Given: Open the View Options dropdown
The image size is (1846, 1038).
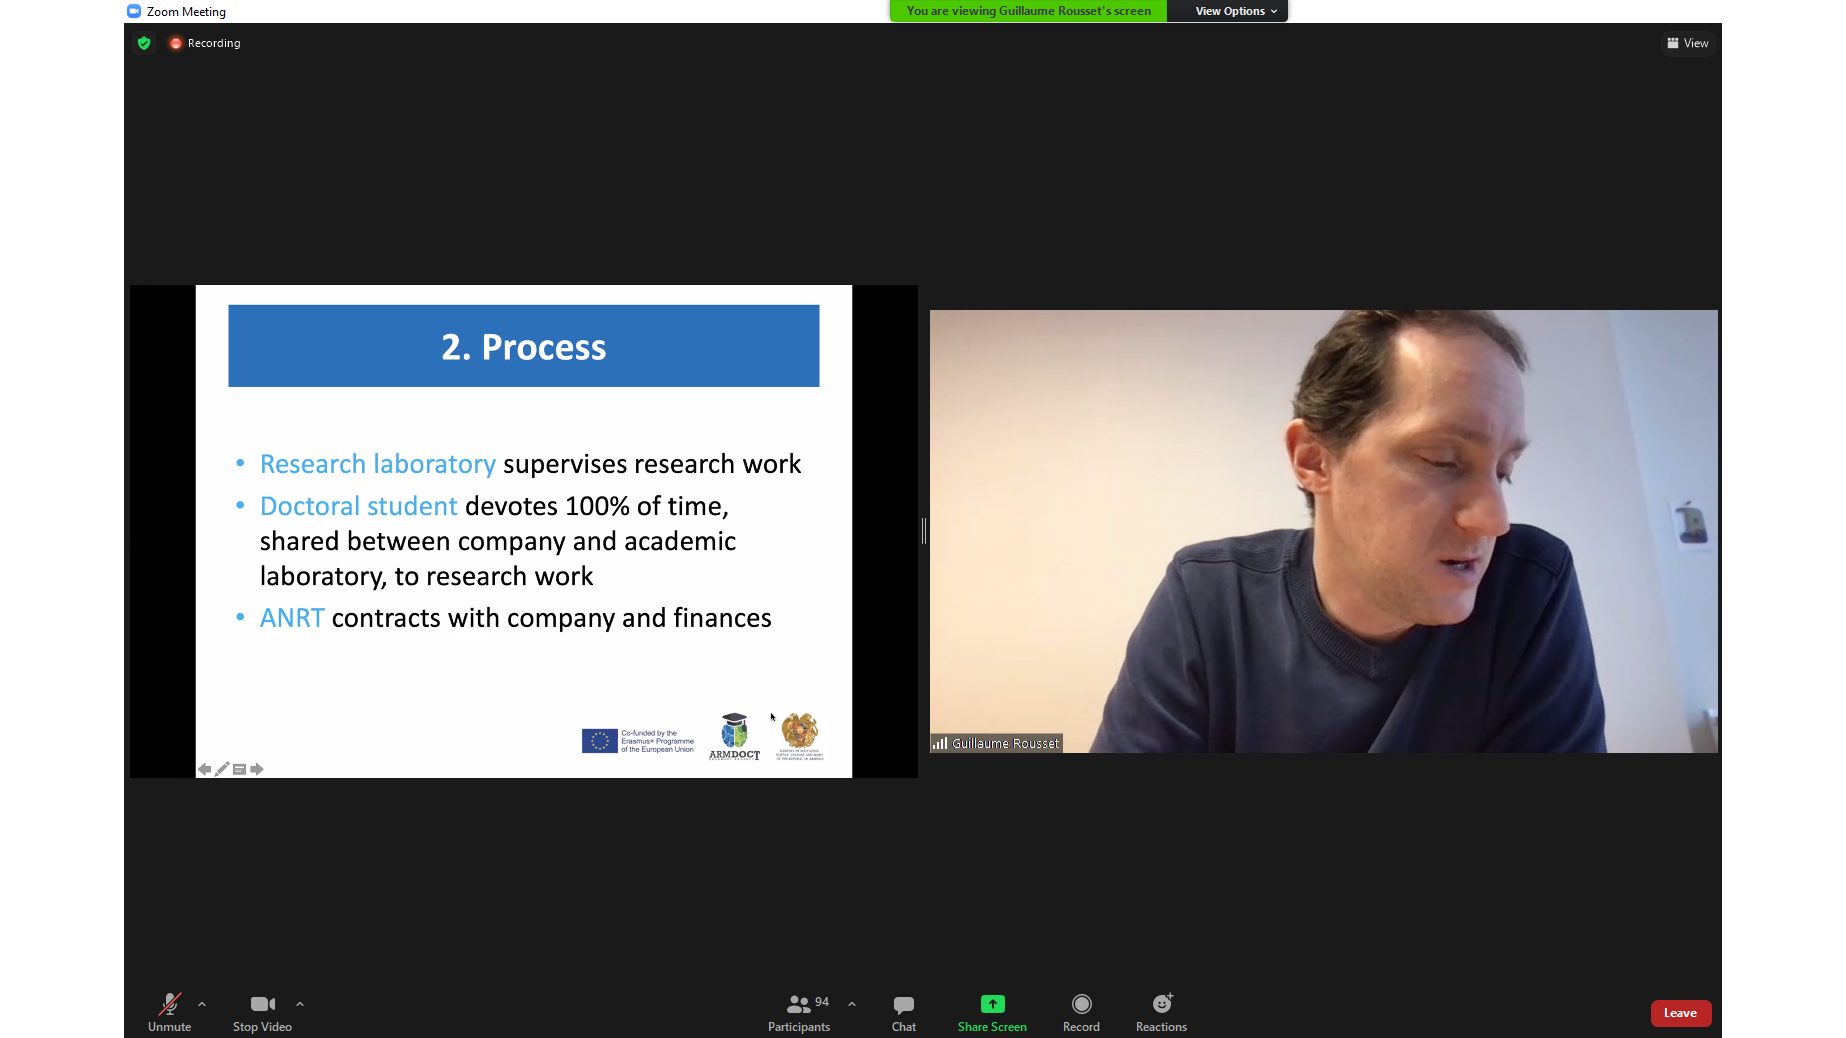Looking at the screenshot, I should [1236, 11].
